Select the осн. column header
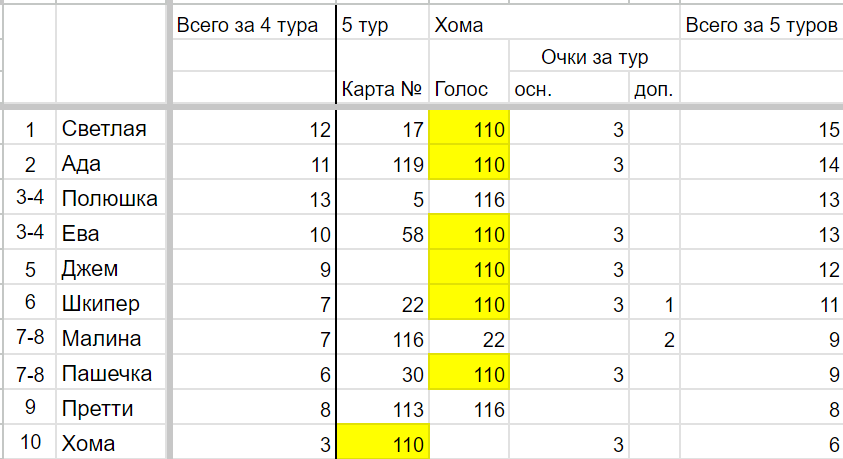The image size is (843, 459). pyautogui.click(x=569, y=88)
